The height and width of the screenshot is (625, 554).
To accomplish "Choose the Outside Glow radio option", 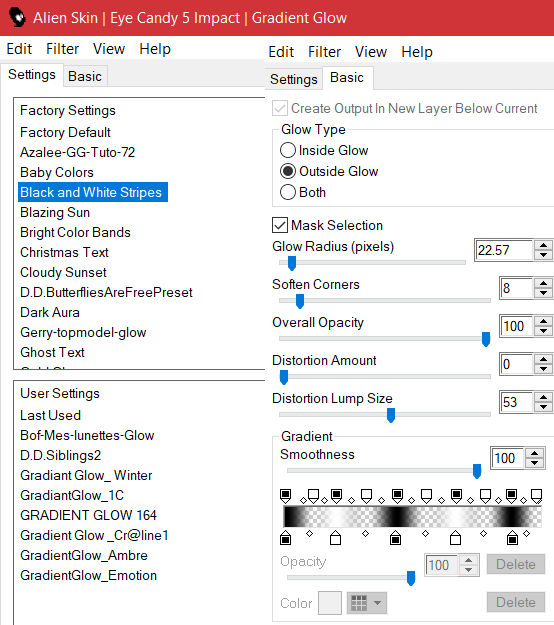I will (x=288, y=171).
